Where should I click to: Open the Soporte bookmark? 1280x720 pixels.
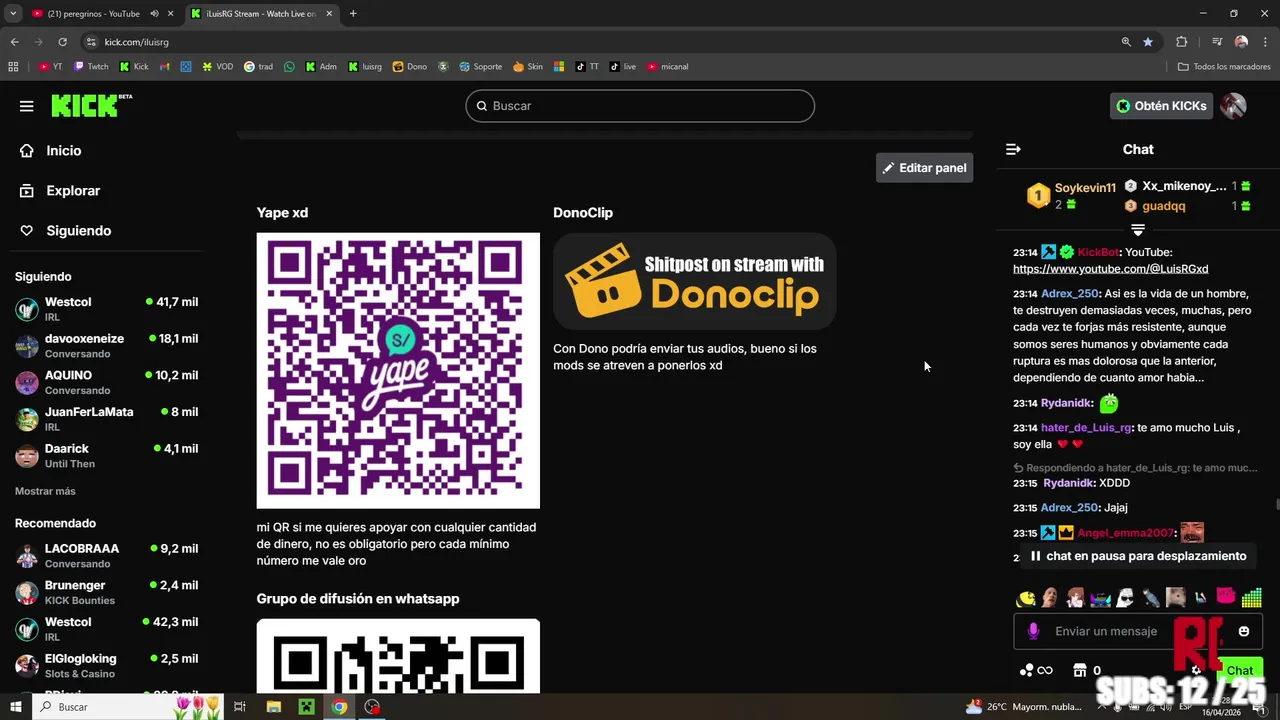[x=481, y=67]
